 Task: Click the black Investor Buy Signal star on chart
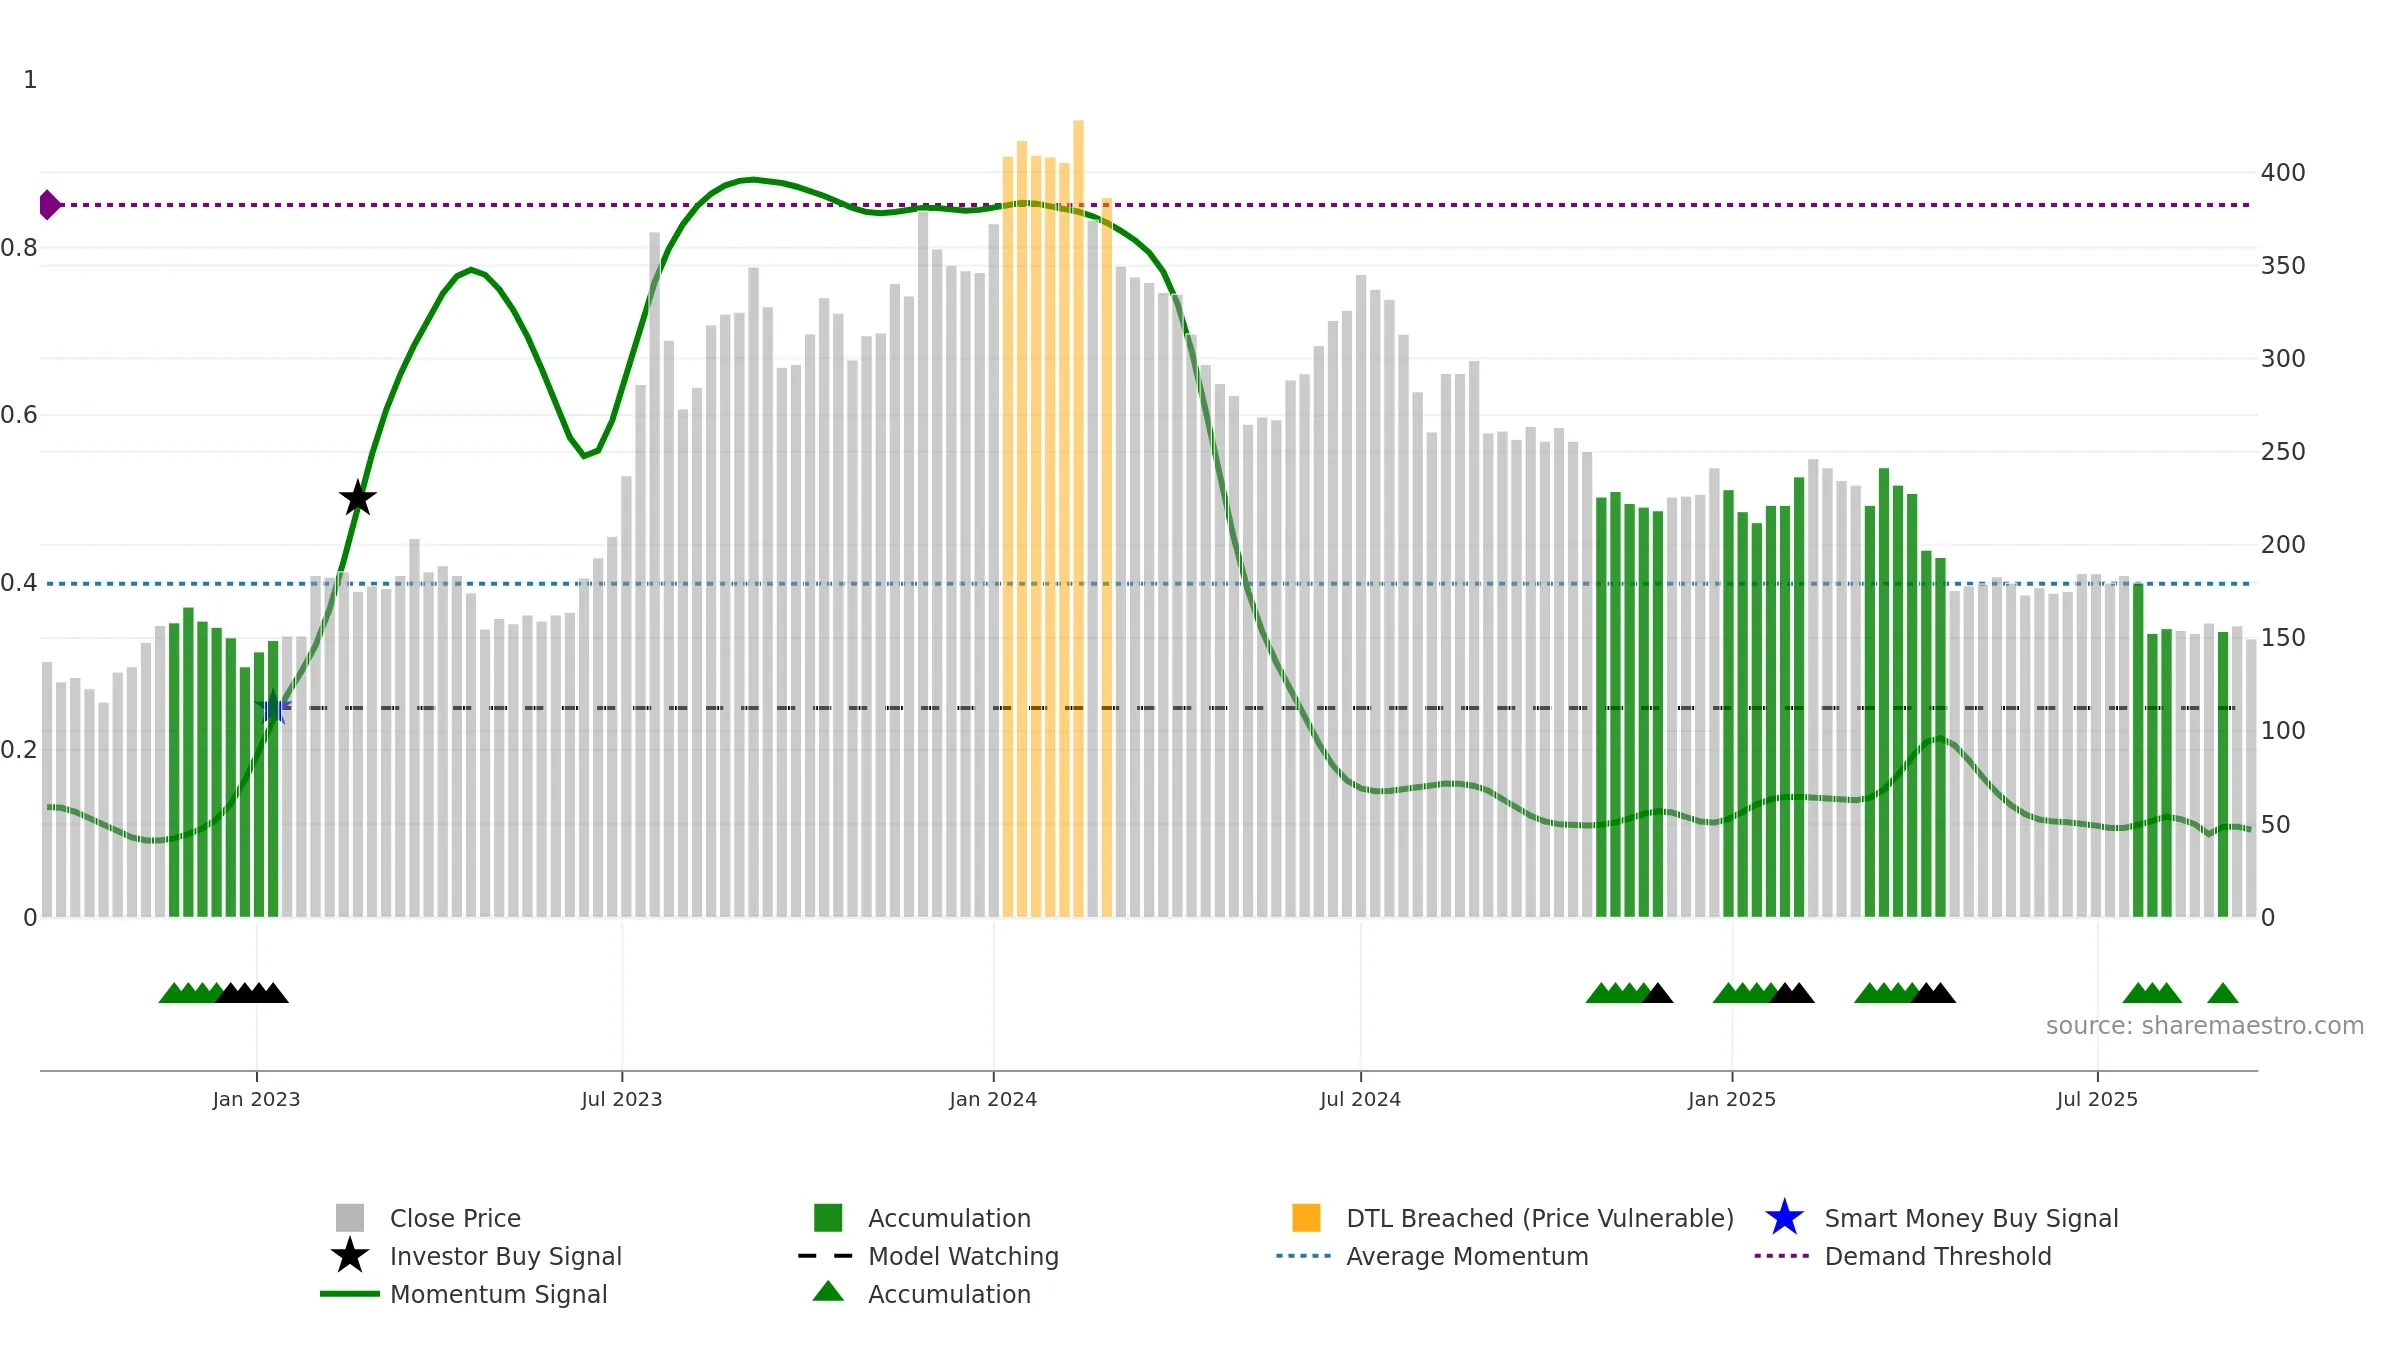coord(357,498)
